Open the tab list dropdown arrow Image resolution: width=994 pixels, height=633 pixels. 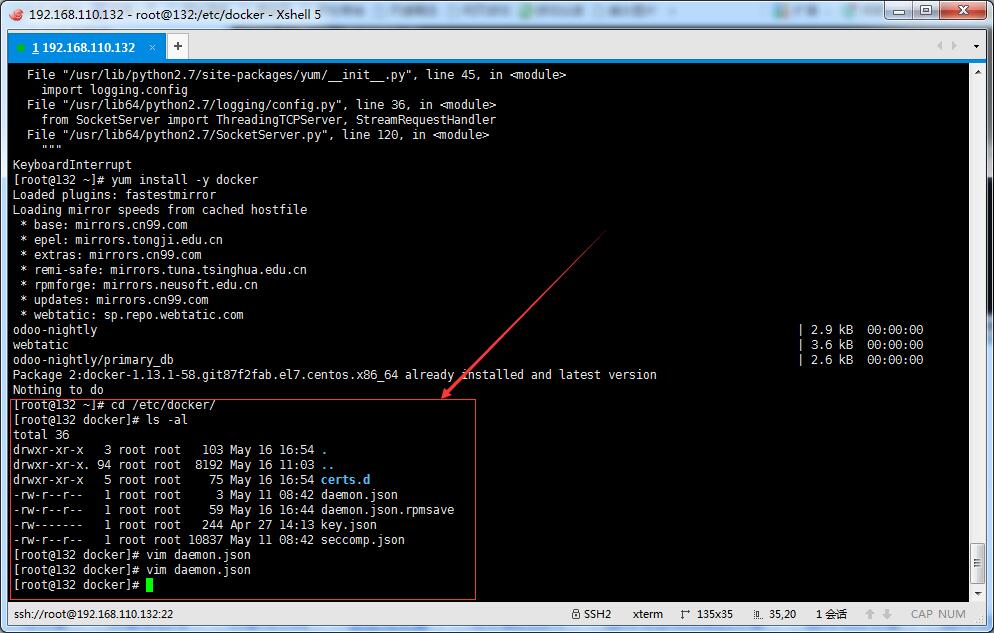pyautogui.click(x=976, y=46)
